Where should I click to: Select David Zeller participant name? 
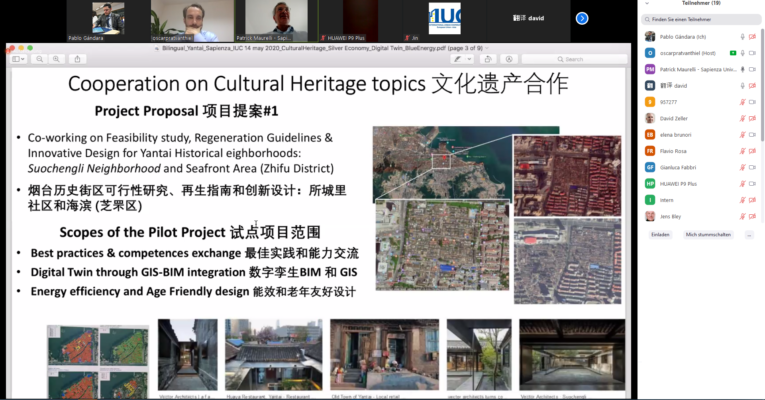674,119
